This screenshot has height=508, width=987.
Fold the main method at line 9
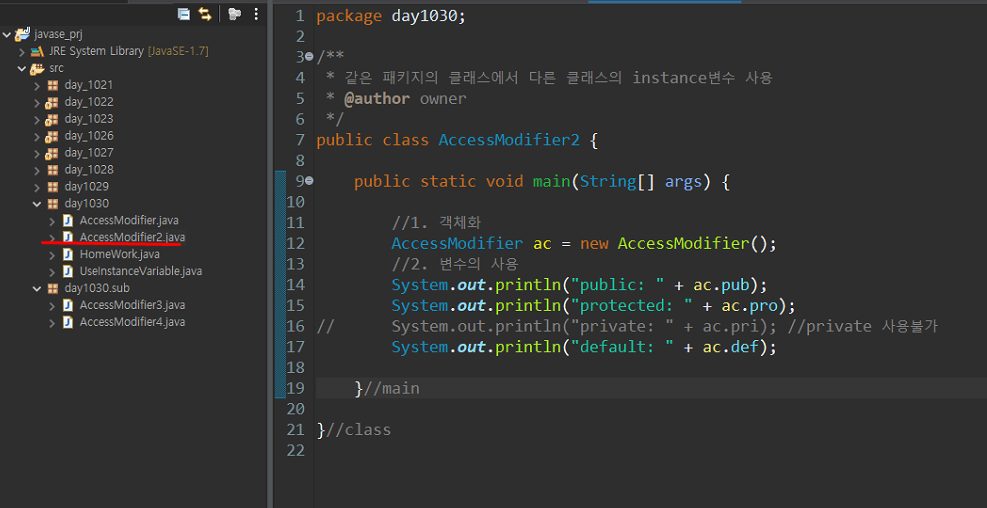(x=309, y=181)
